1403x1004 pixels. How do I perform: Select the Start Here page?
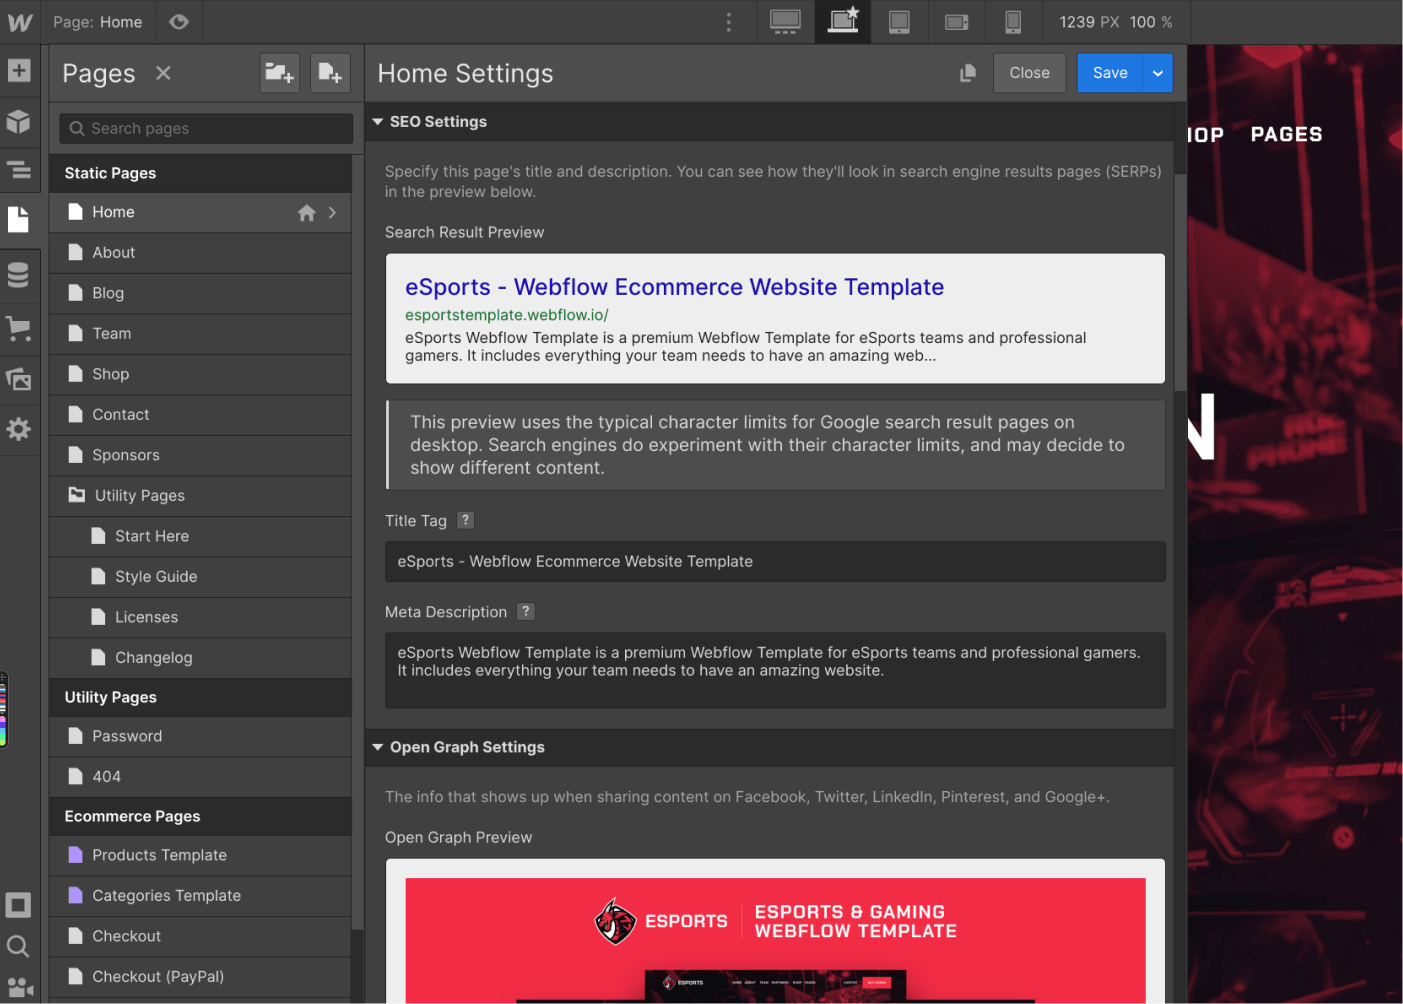[200, 536]
